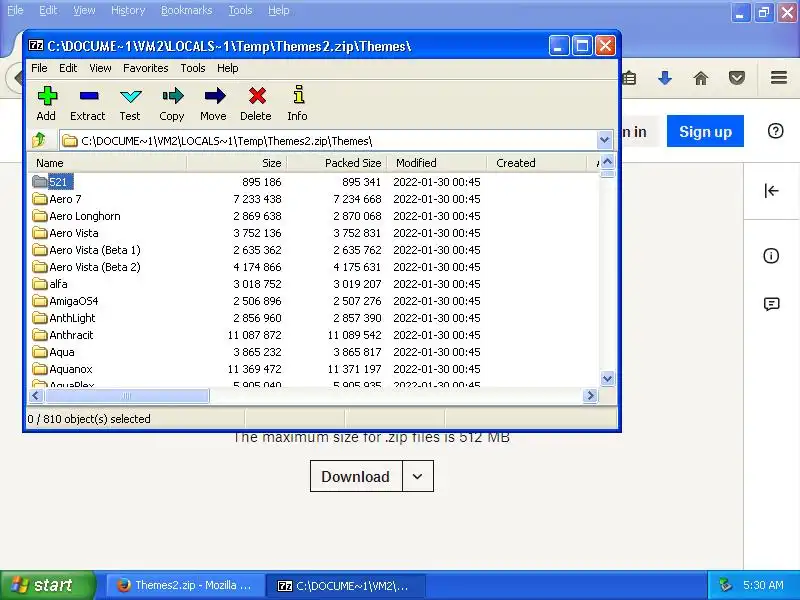The width and height of the screenshot is (800, 600).
Task: Open the Info toolbar icon
Action: coord(299,95)
